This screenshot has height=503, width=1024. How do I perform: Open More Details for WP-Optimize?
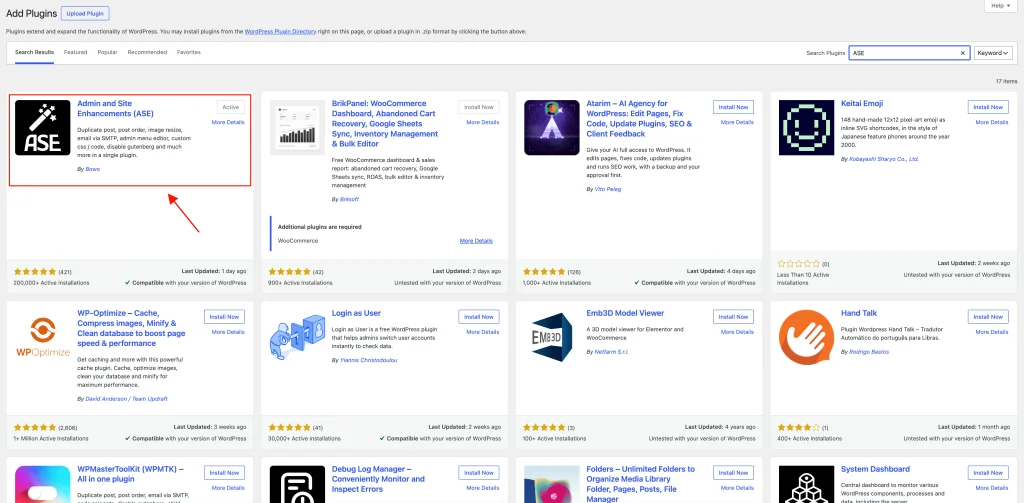[228, 332]
